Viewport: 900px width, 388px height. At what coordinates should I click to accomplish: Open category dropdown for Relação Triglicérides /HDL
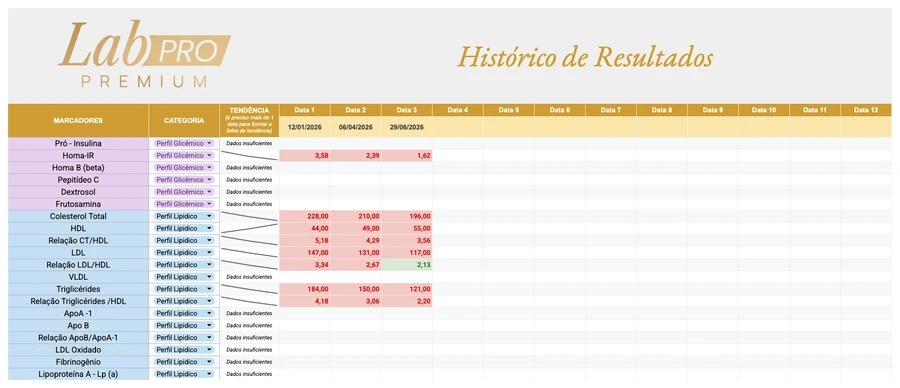[184, 301]
